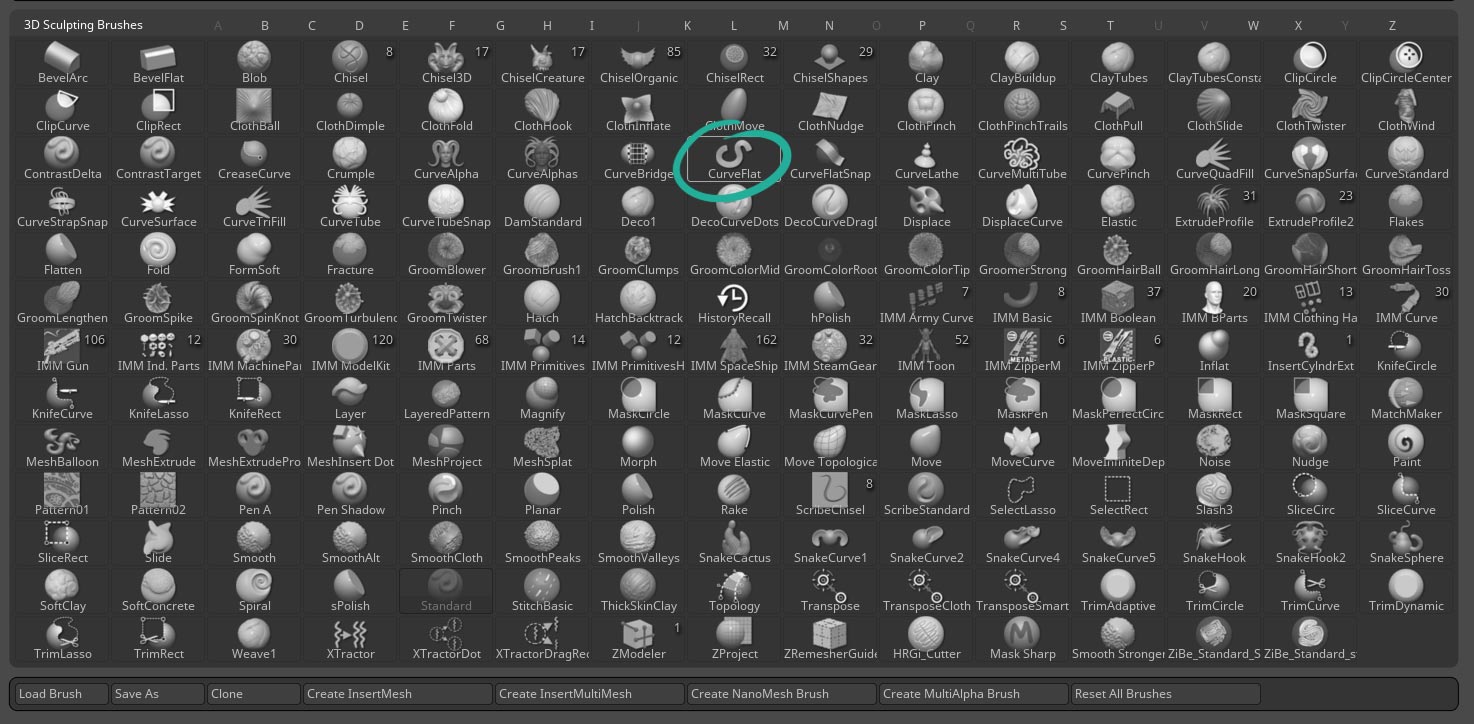Select the IMM SpaceShip brush

[734, 351]
